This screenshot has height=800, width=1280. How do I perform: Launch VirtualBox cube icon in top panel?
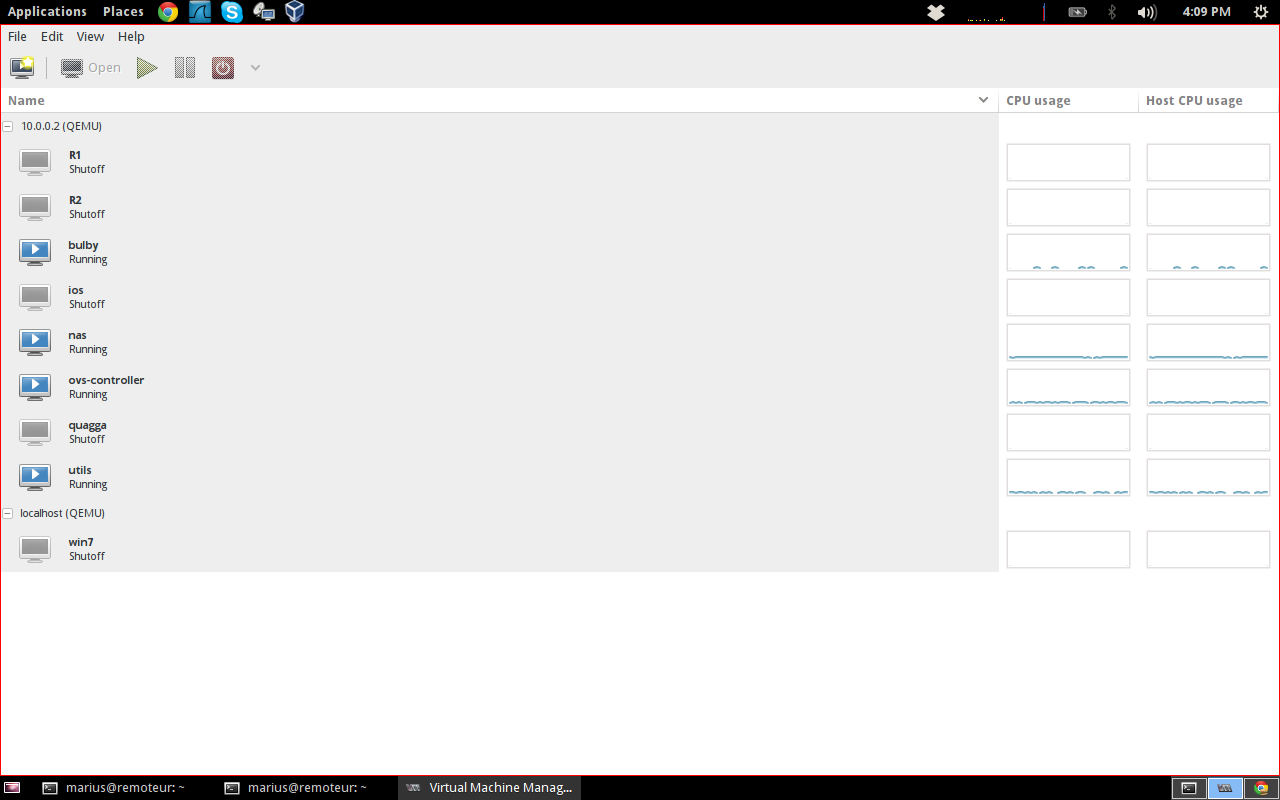point(294,12)
